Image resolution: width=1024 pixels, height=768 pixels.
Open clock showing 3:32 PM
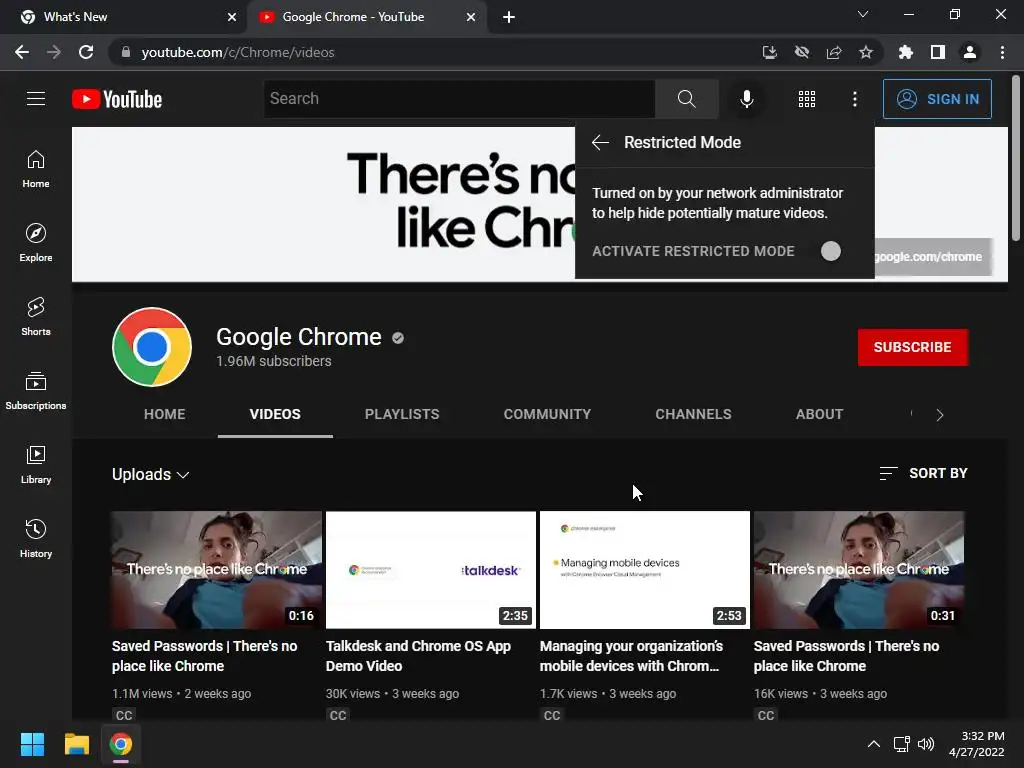976,744
